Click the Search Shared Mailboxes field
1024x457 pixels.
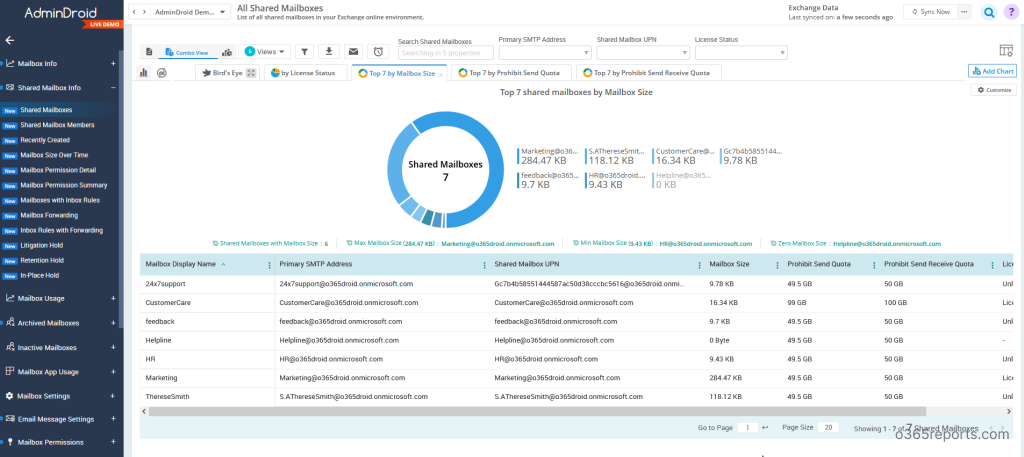[x=445, y=53]
